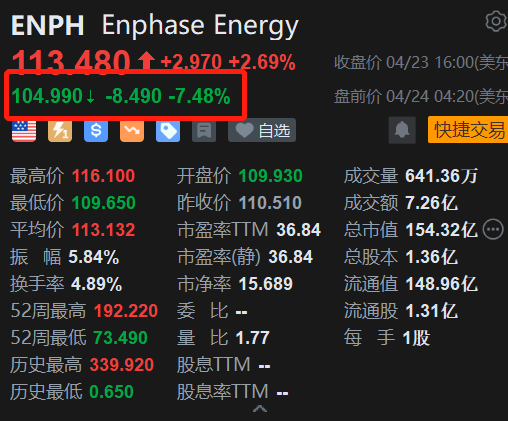Click the 52周最高 value 192.220
The width and height of the screenshot is (508, 421).
[126, 311]
